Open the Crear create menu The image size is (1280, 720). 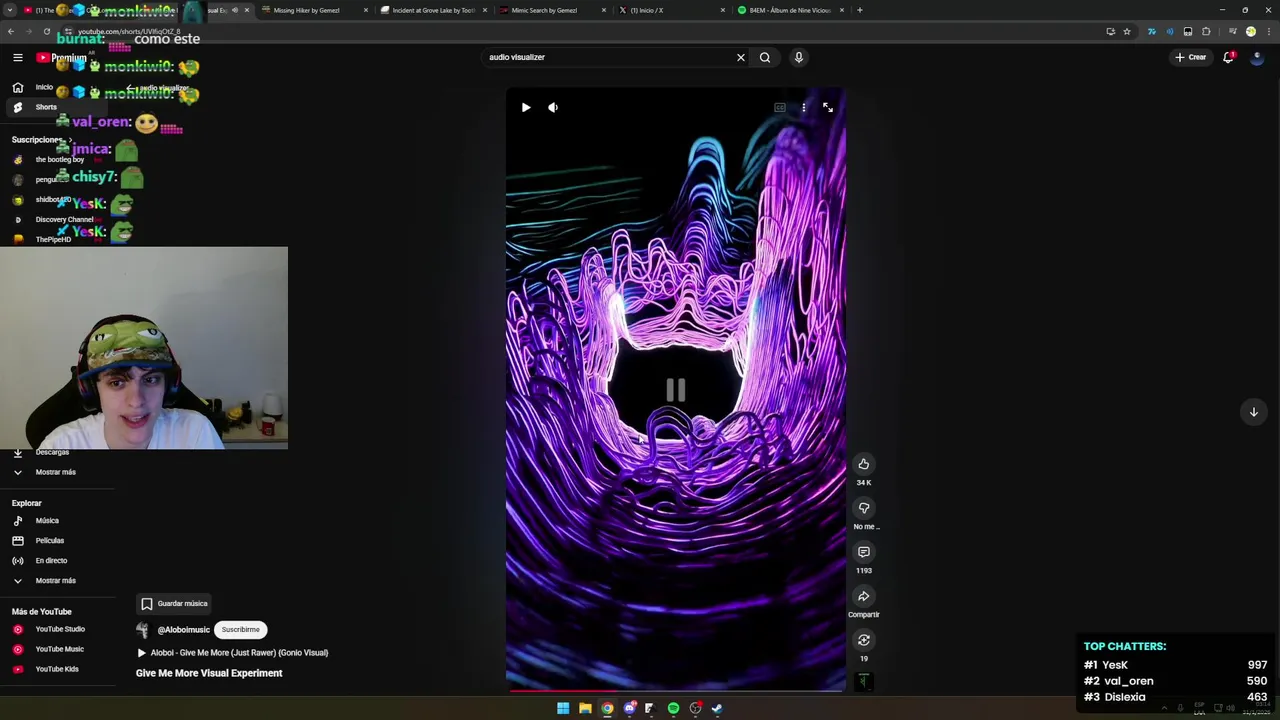click(x=1191, y=57)
